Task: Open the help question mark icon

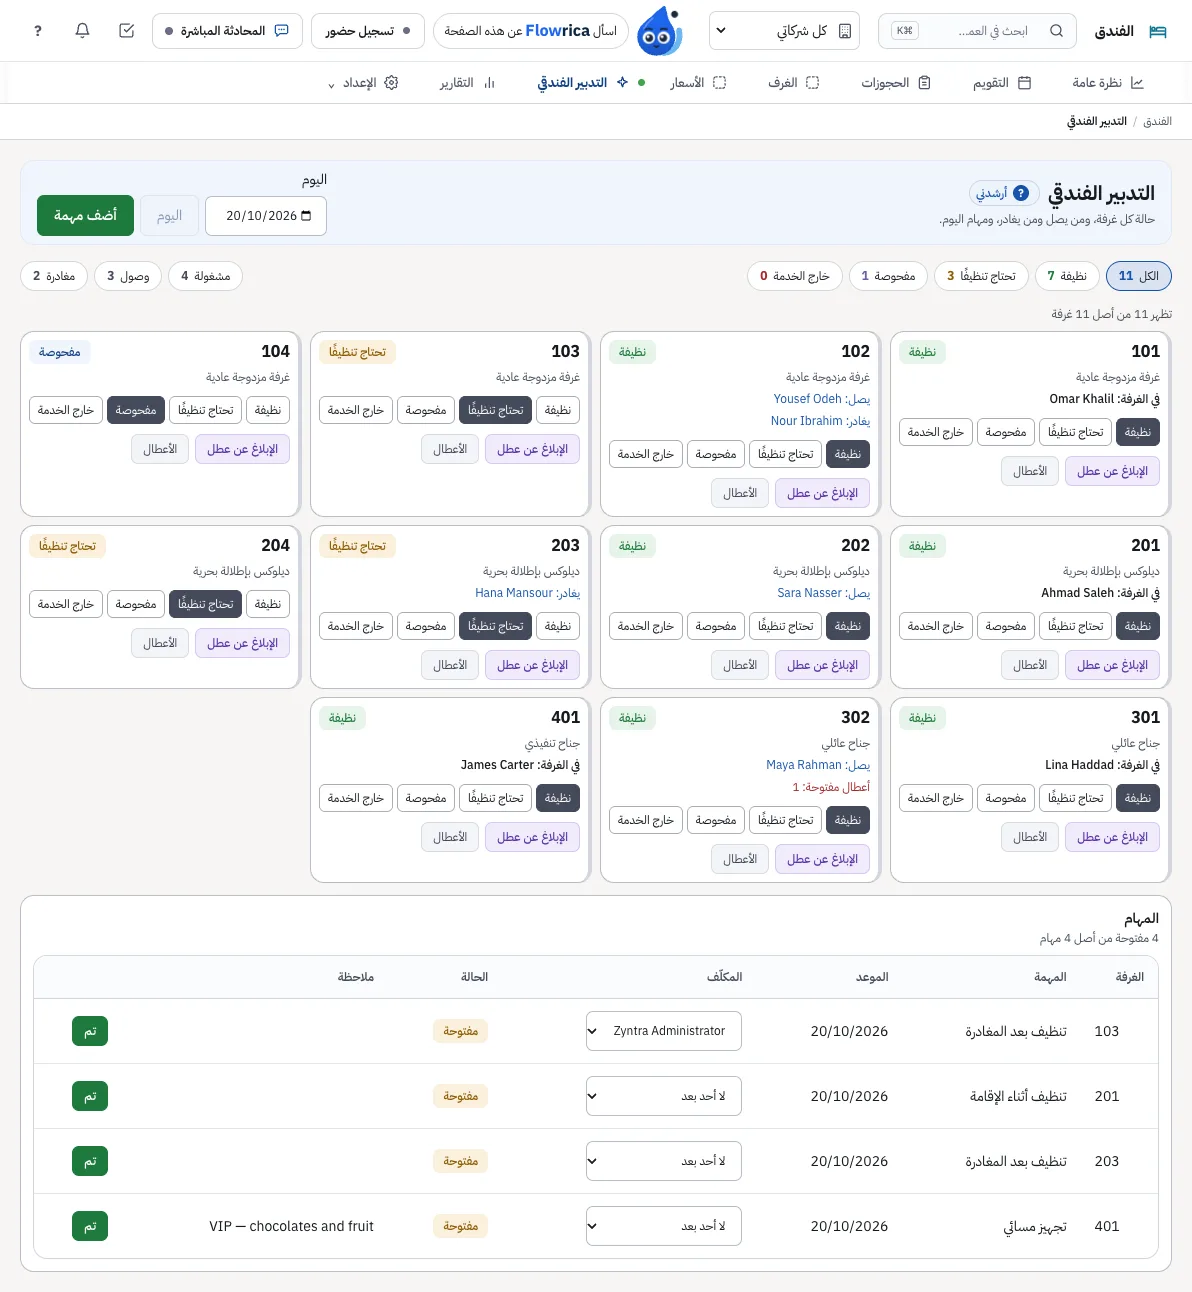Action: tap(38, 31)
